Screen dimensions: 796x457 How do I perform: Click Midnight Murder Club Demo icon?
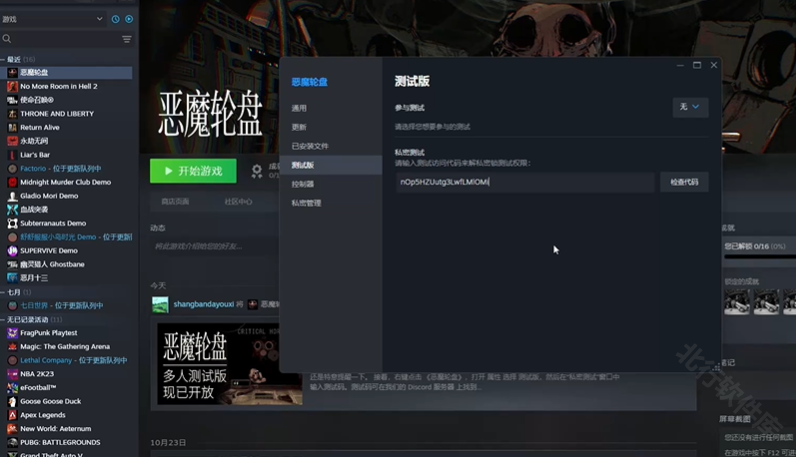click(12, 182)
